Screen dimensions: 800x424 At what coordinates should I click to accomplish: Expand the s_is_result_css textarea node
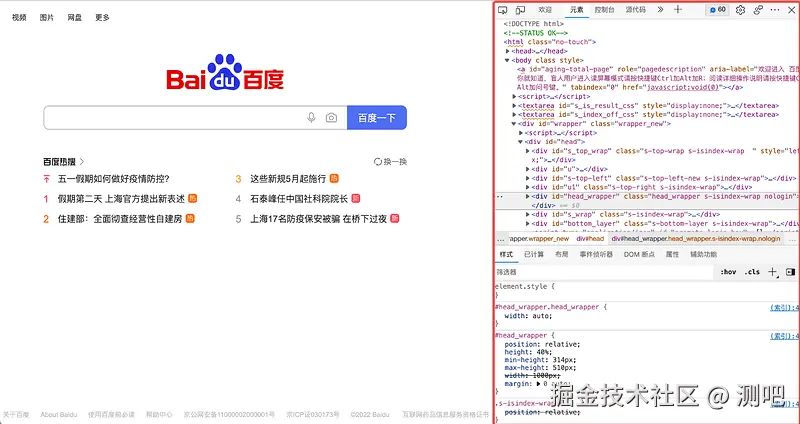tap(514, 106)
